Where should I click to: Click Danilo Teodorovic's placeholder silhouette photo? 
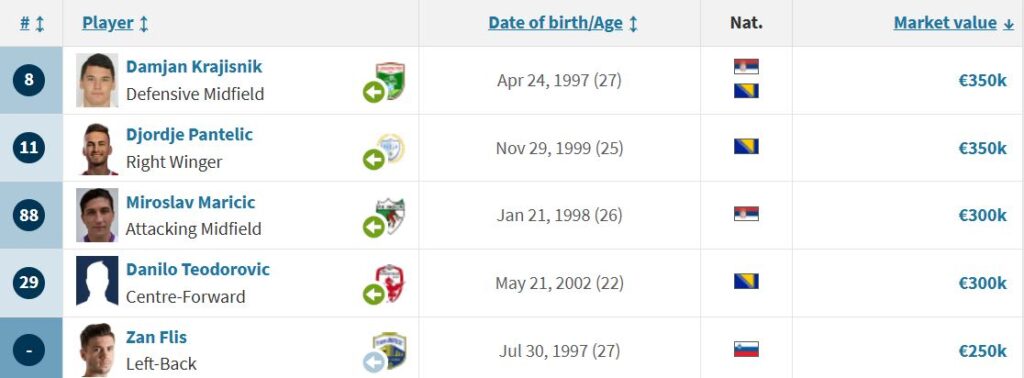(x=97, y=281)
